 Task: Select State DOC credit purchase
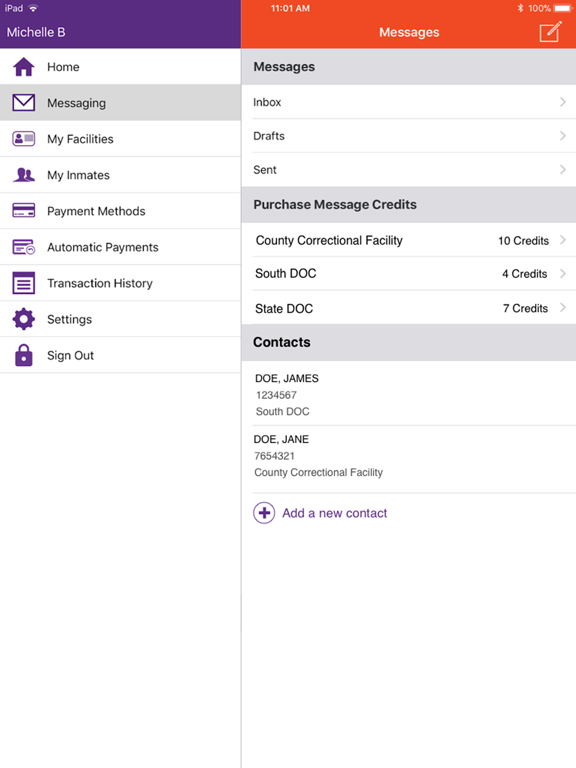[x=408, y=308]
